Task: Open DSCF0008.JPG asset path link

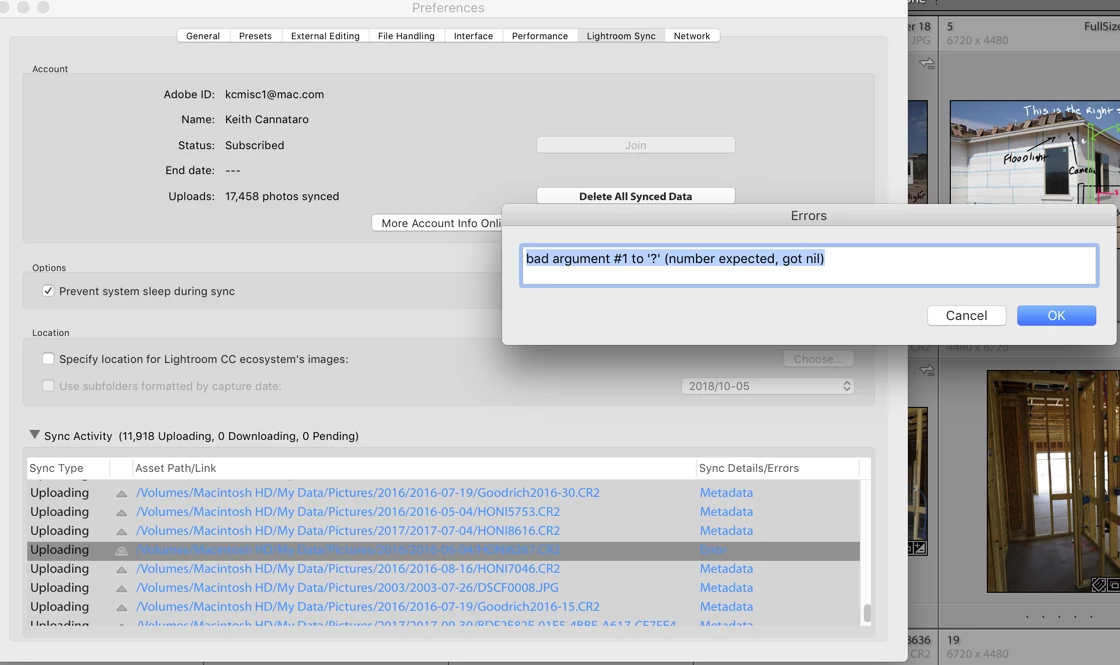Action: [x=347, y=588]
